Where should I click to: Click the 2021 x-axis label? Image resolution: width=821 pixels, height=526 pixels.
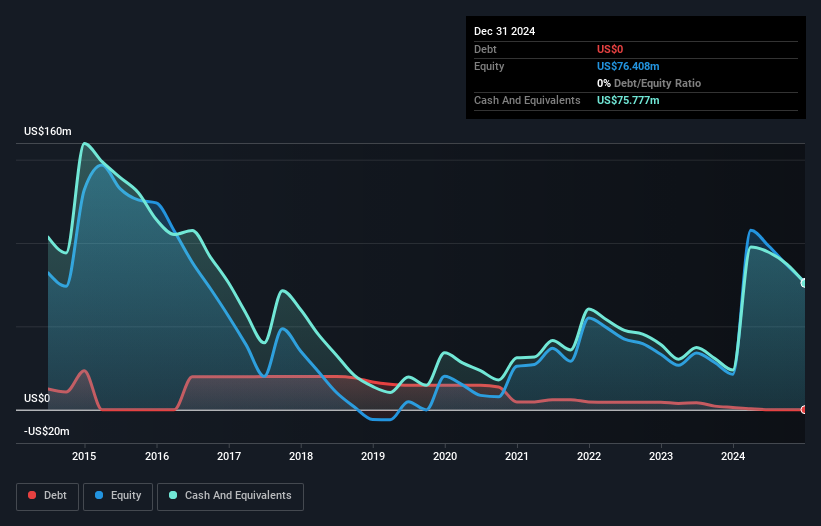tap(517, 456)
